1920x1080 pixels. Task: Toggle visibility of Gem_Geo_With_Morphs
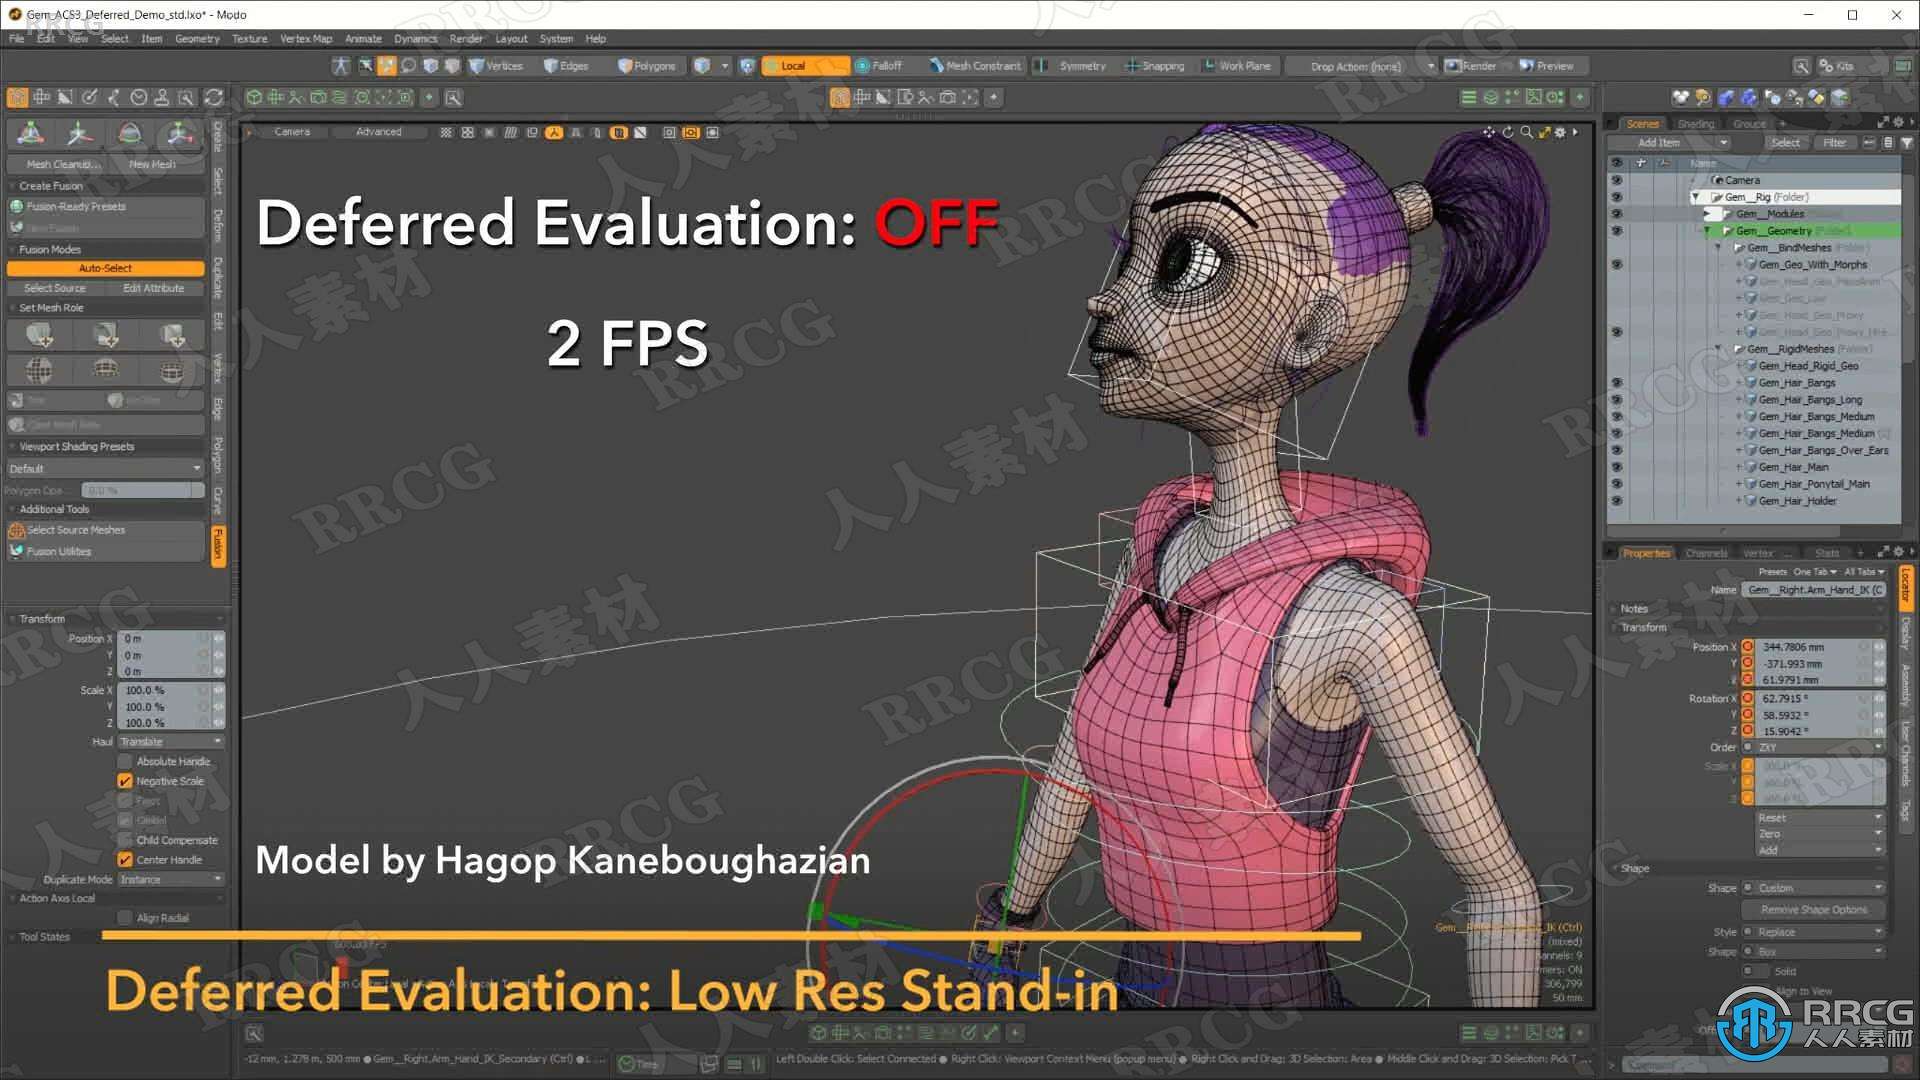(x=1616, y=265)
